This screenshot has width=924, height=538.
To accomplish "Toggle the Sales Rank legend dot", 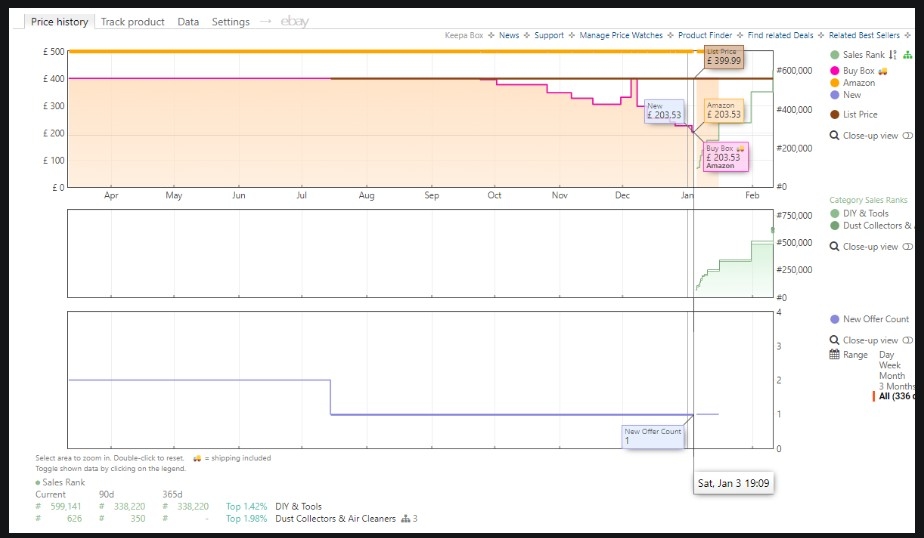I will coord(835,55).
